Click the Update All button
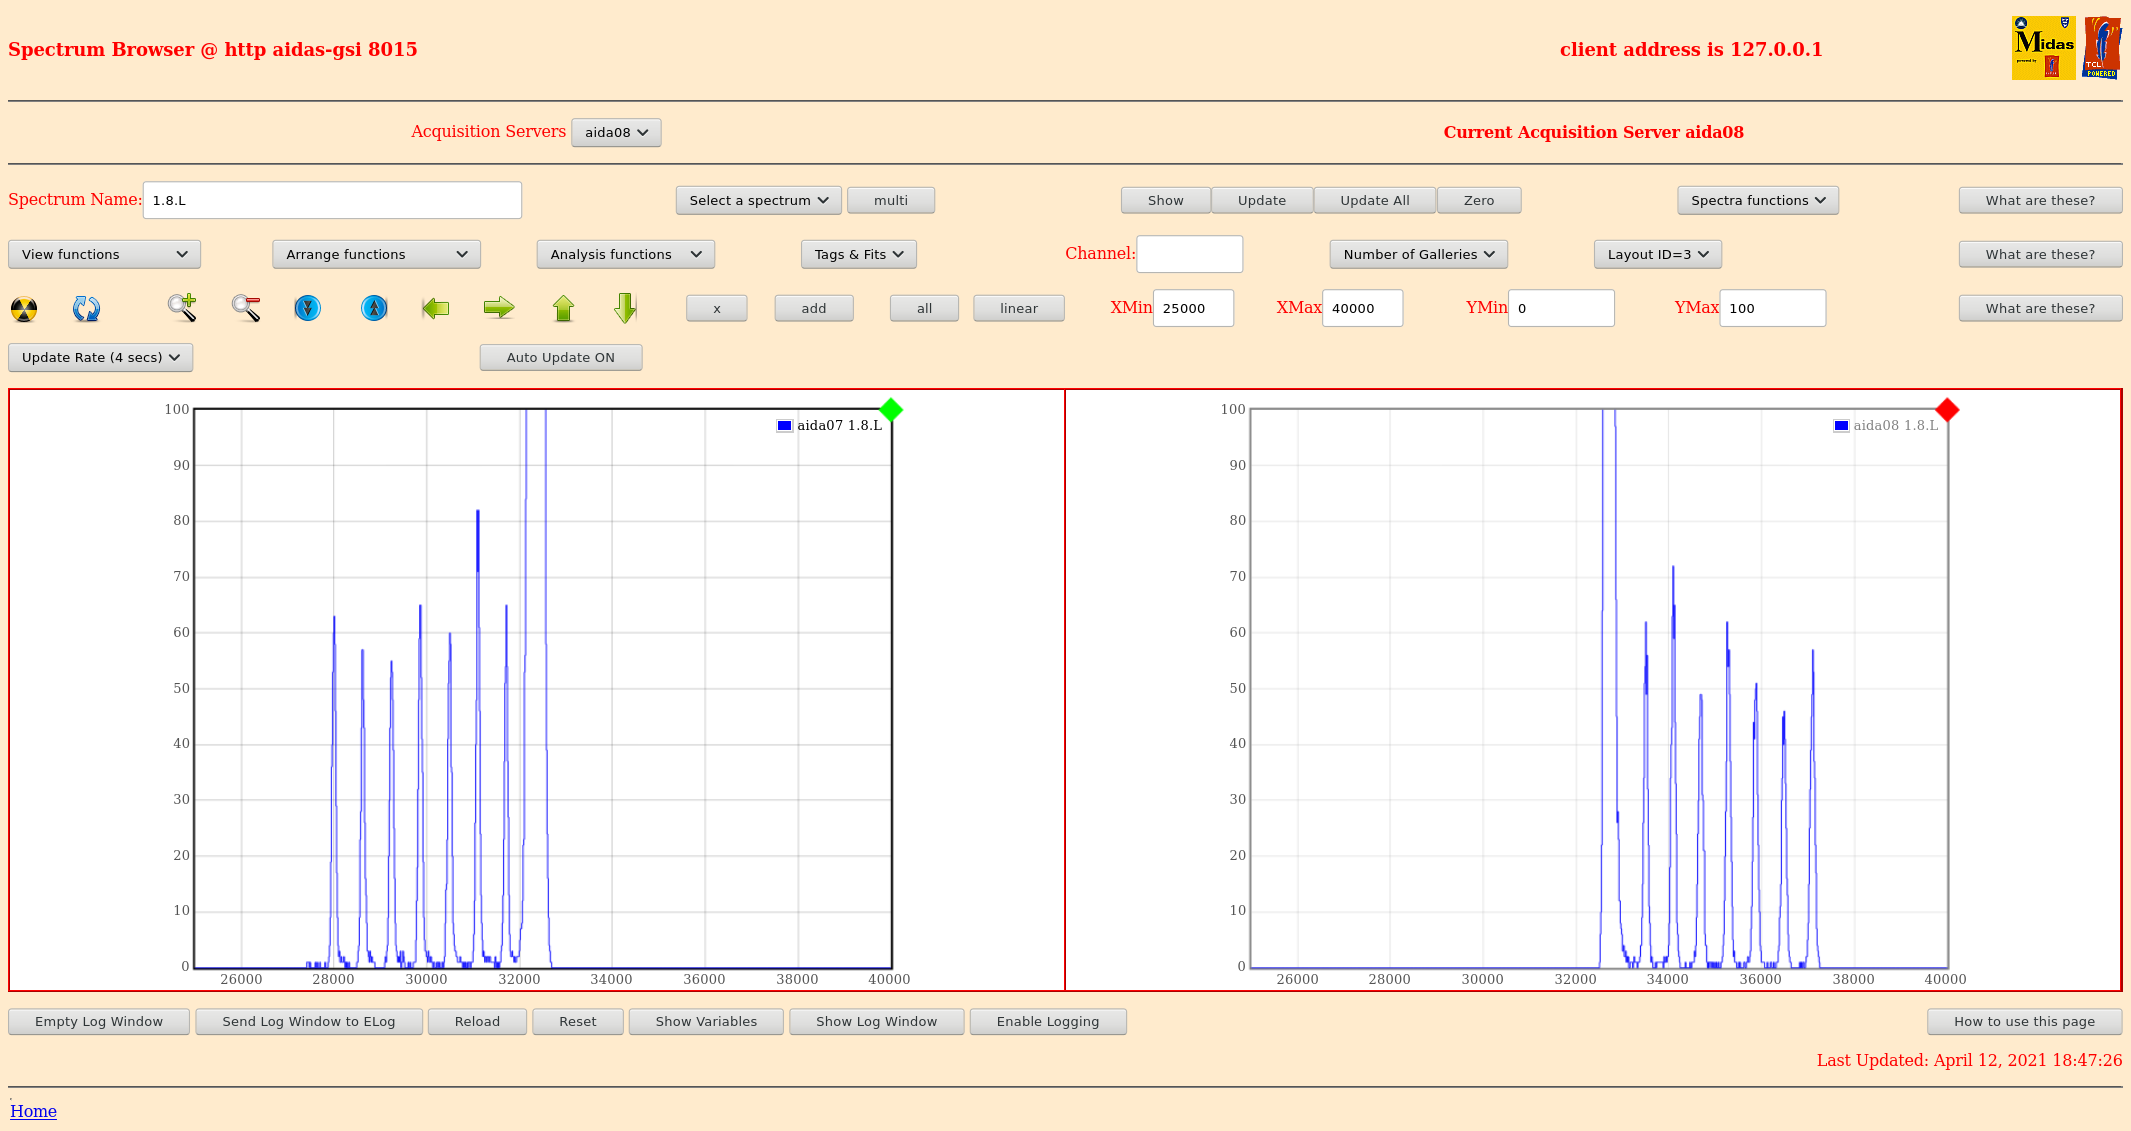Screen dimensions: 2131x1131 1375,201
